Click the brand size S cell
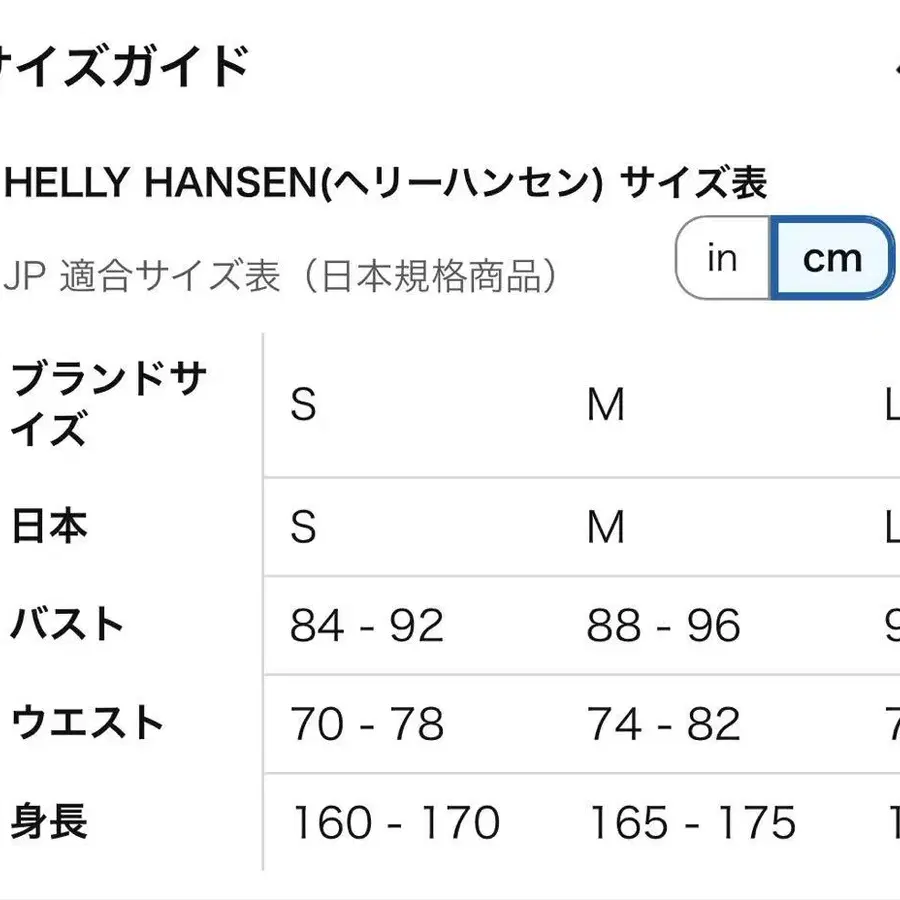Image resolution: width=900 pixels, height=900 pixels. pos(303,405)
